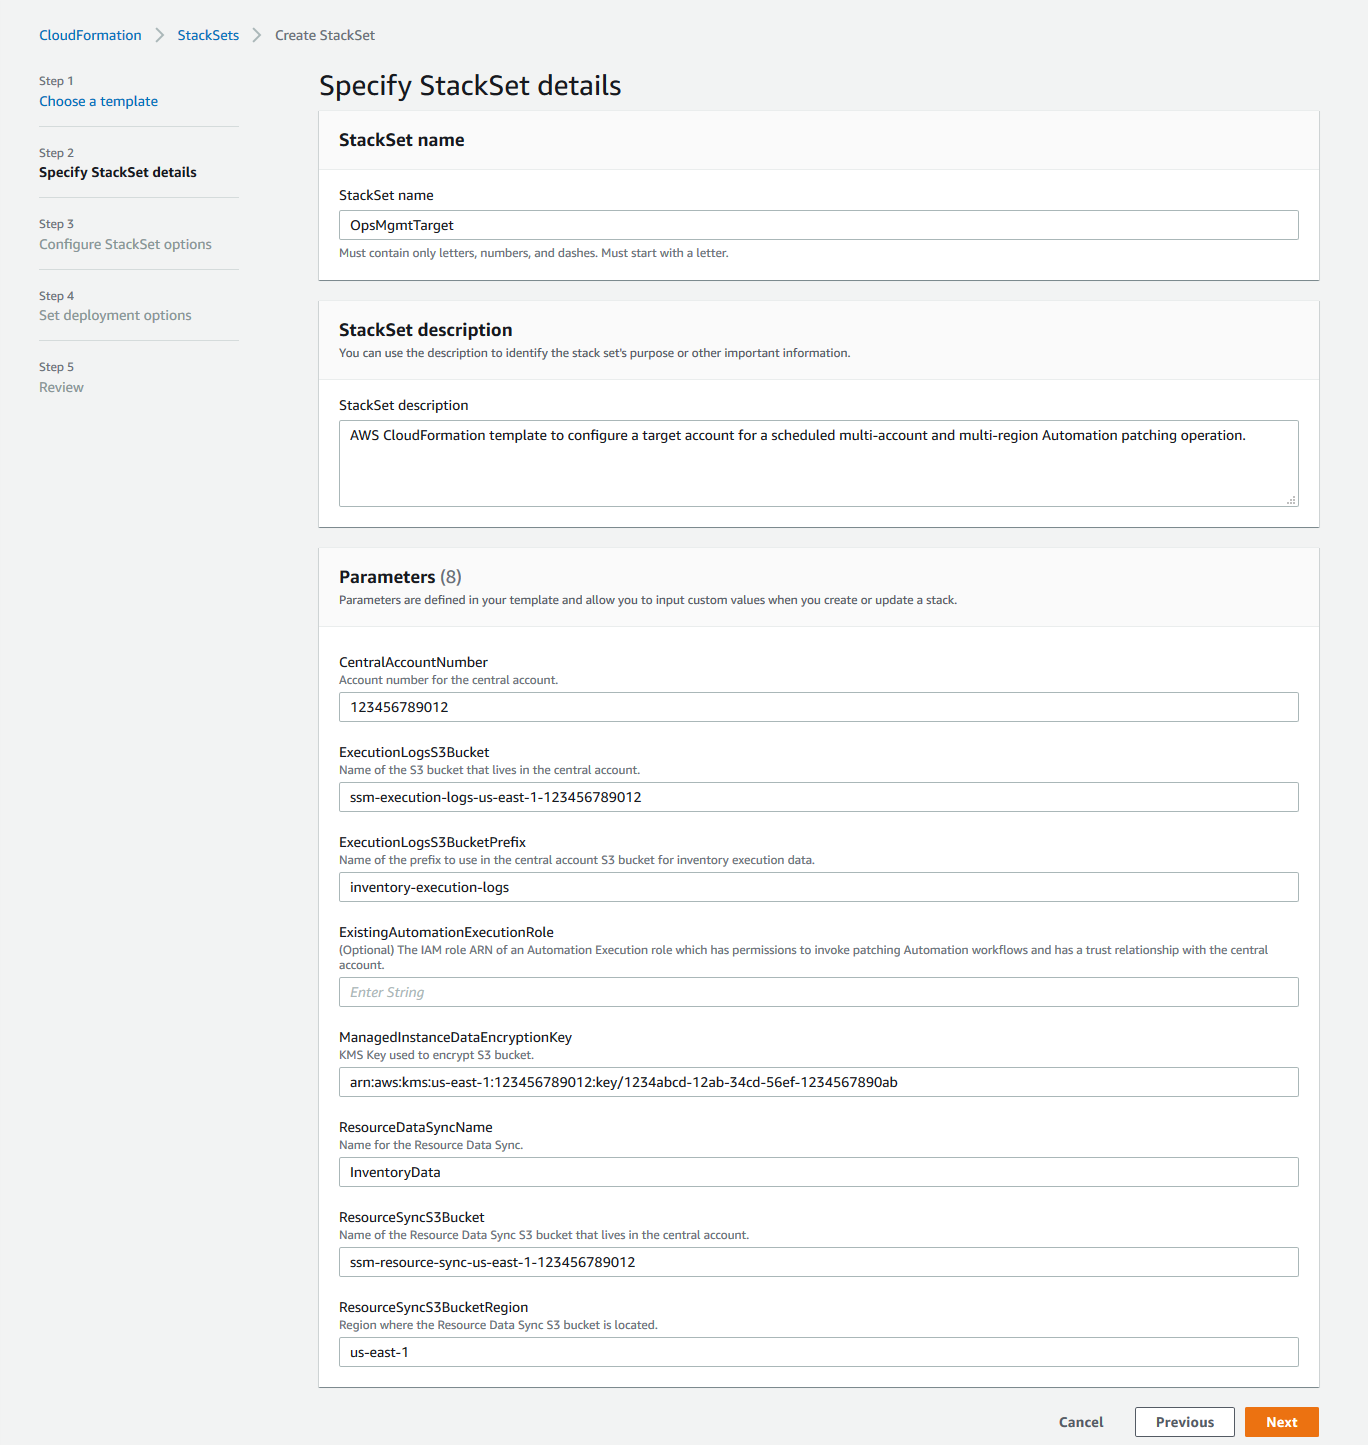The height and width of the screenshot is (1445, 1368).
Task: Focus the ResourceDataSyncName input
Action: pos(818,1172)
